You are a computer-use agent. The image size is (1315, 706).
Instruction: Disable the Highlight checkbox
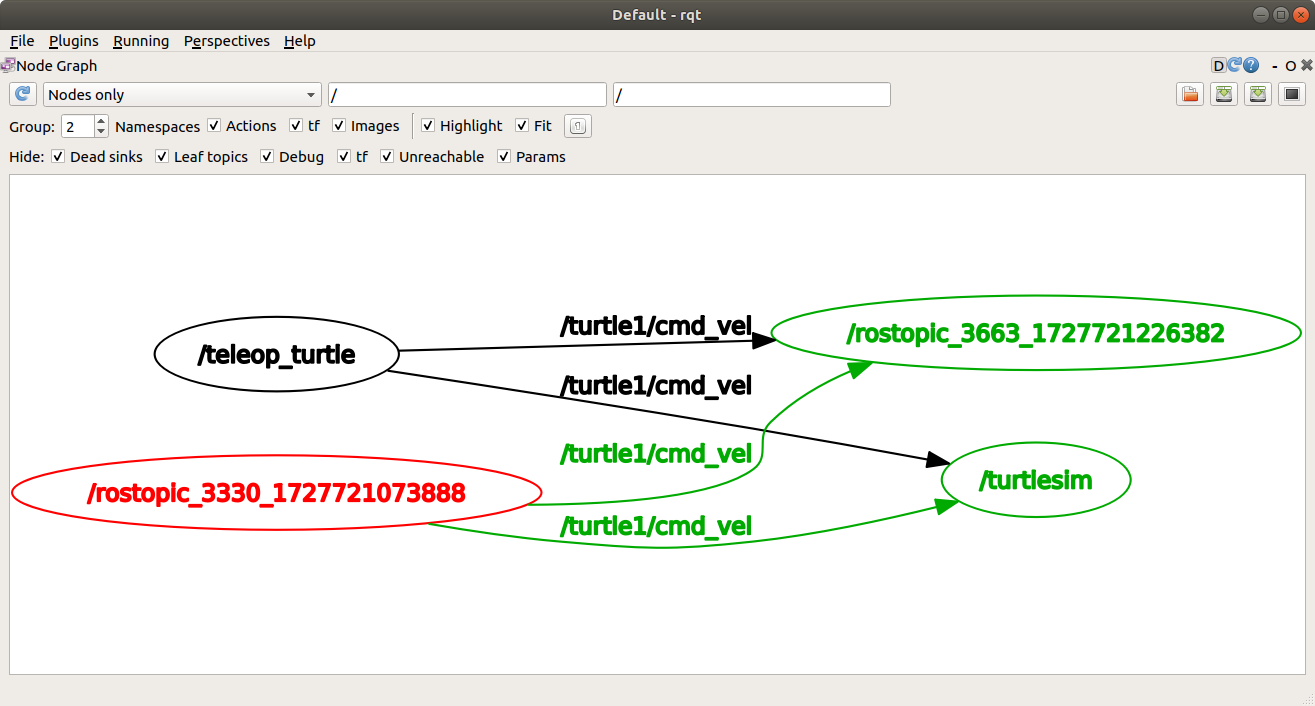tap(428, 126)
